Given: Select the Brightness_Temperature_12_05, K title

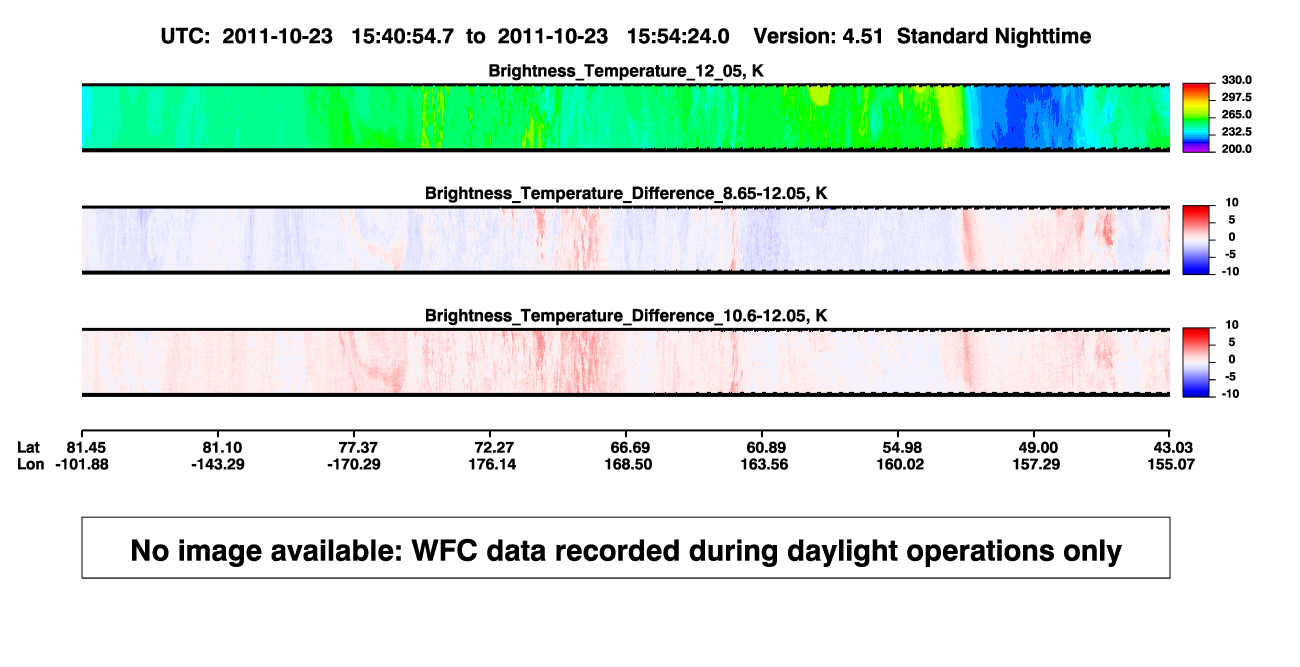Looking at the screenshot, I should (x=626, y=71).
